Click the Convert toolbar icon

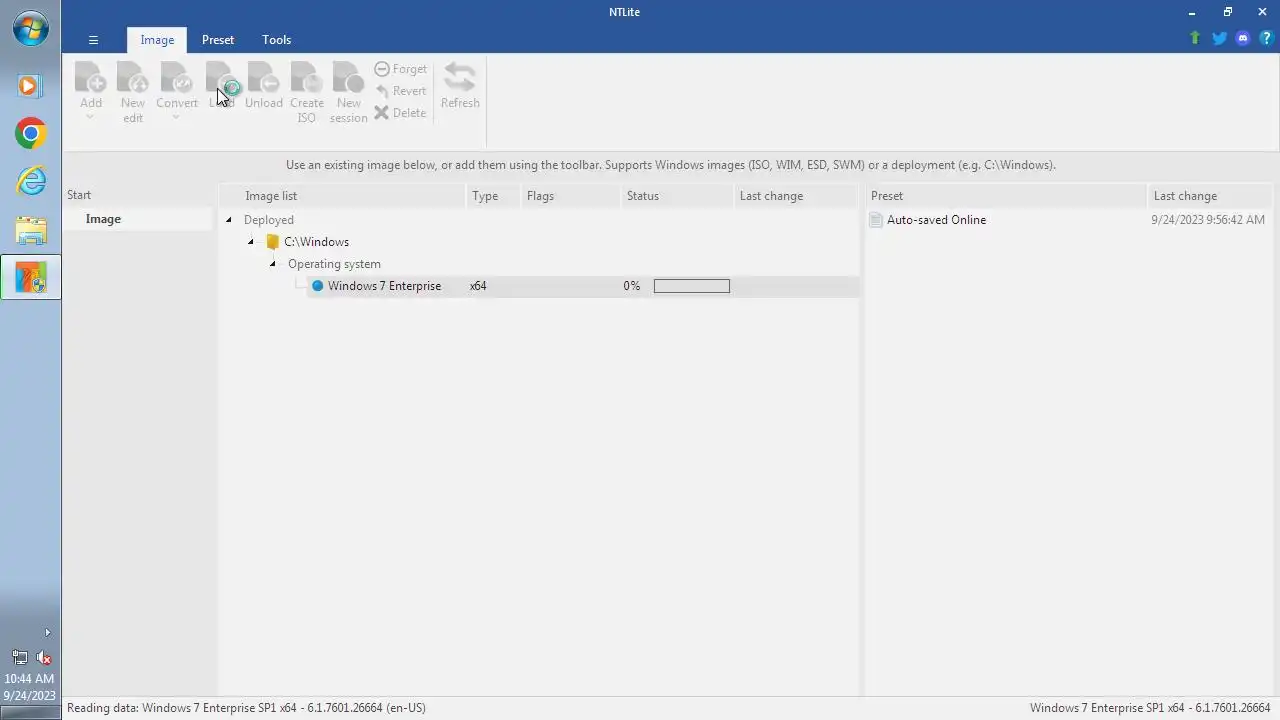pos(176,78)
